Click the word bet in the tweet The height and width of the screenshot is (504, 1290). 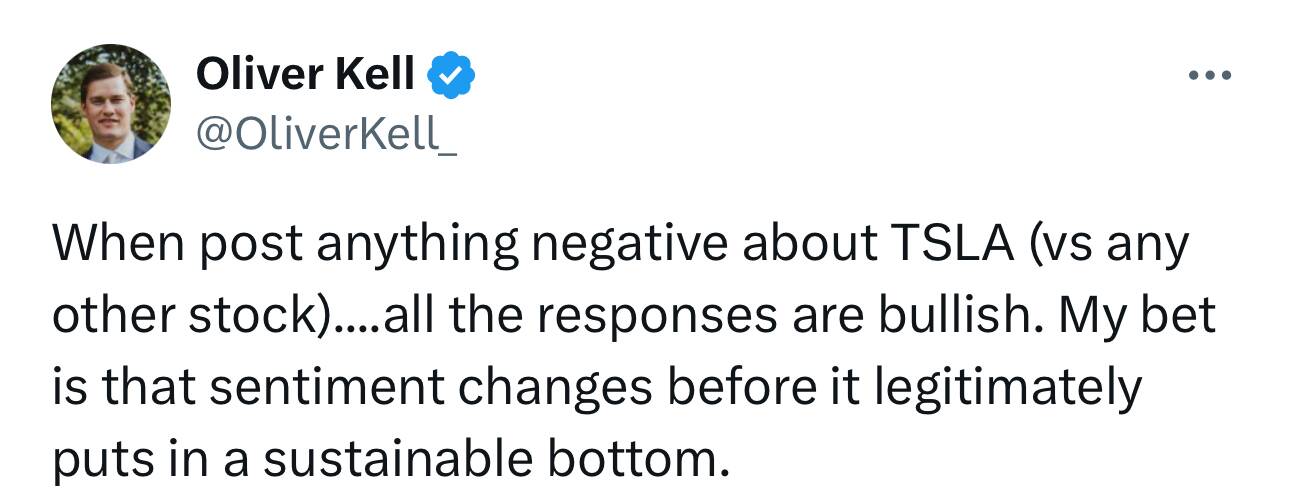click(x=1181, y=316)
